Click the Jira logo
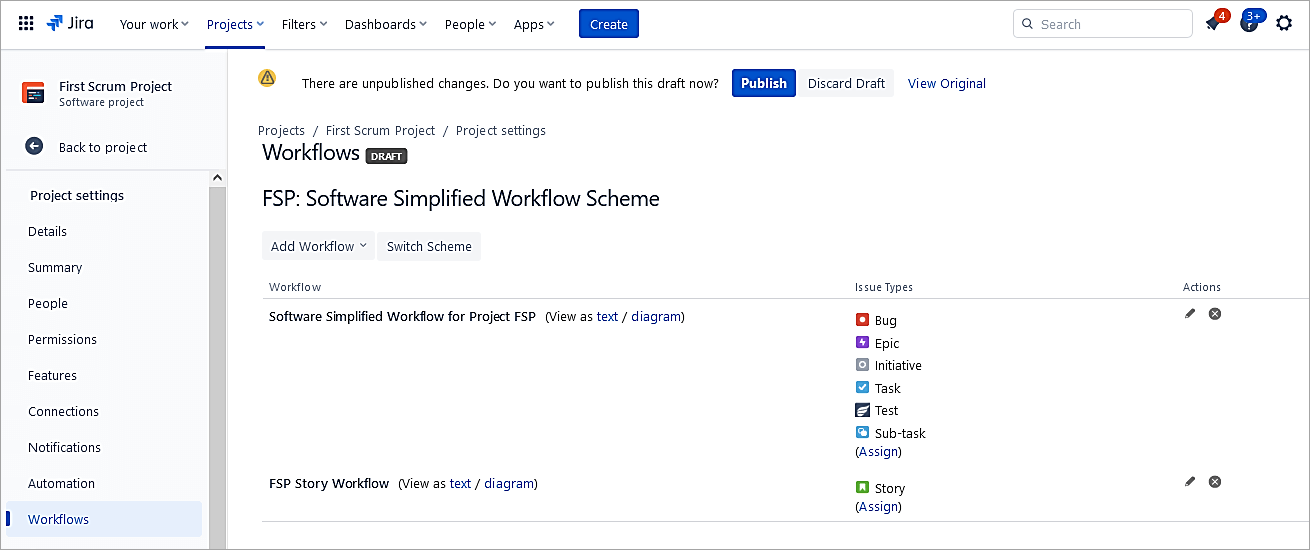 70,24
